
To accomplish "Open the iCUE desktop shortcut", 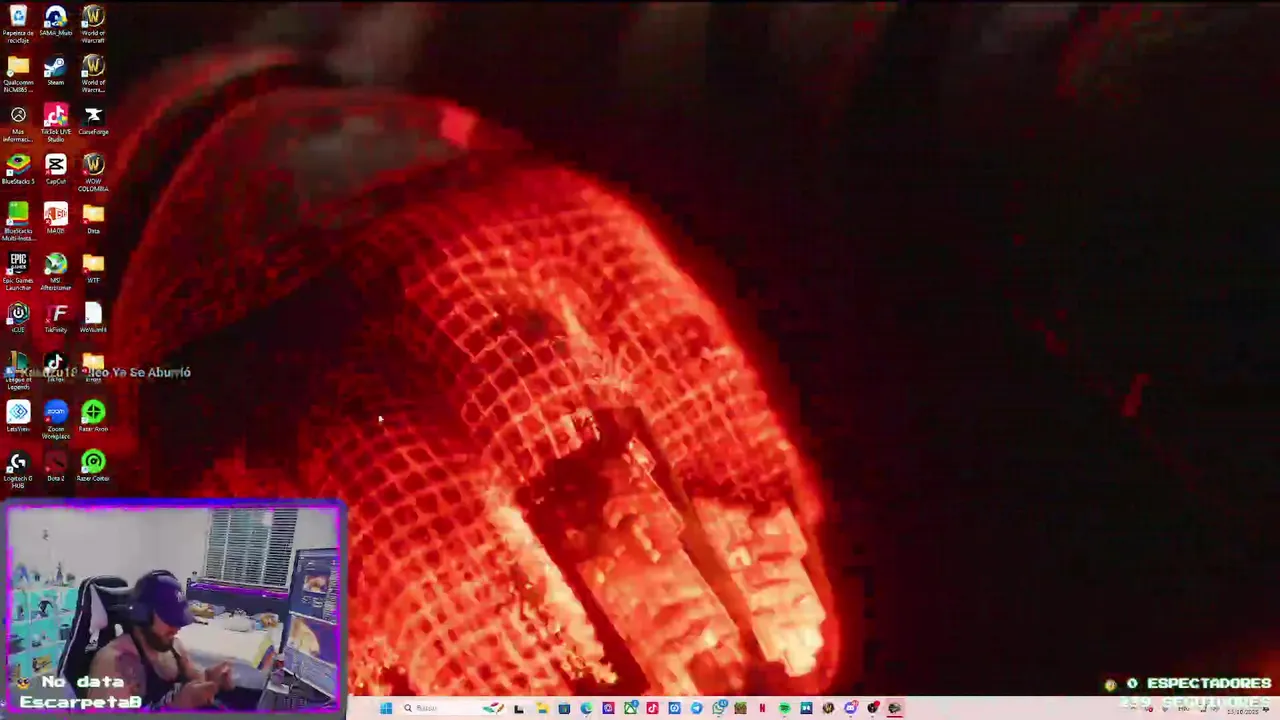I will pyautogui.click(x=18, y=317).
